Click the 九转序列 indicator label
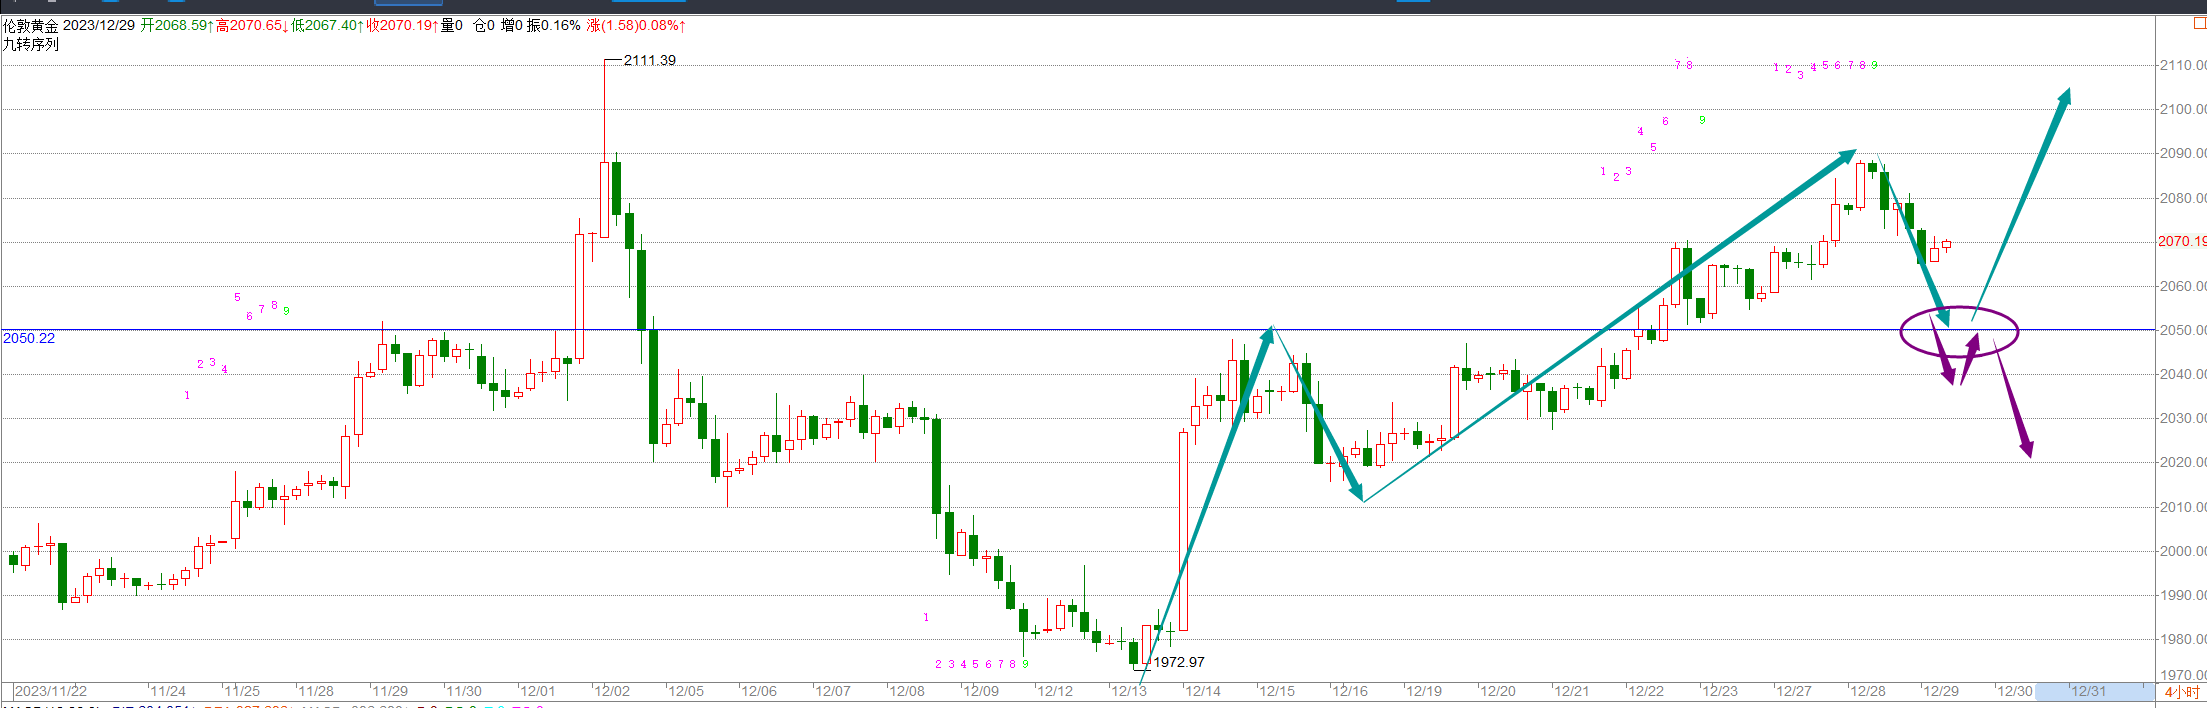The image size is (2207, 708). tap(30, 44)
